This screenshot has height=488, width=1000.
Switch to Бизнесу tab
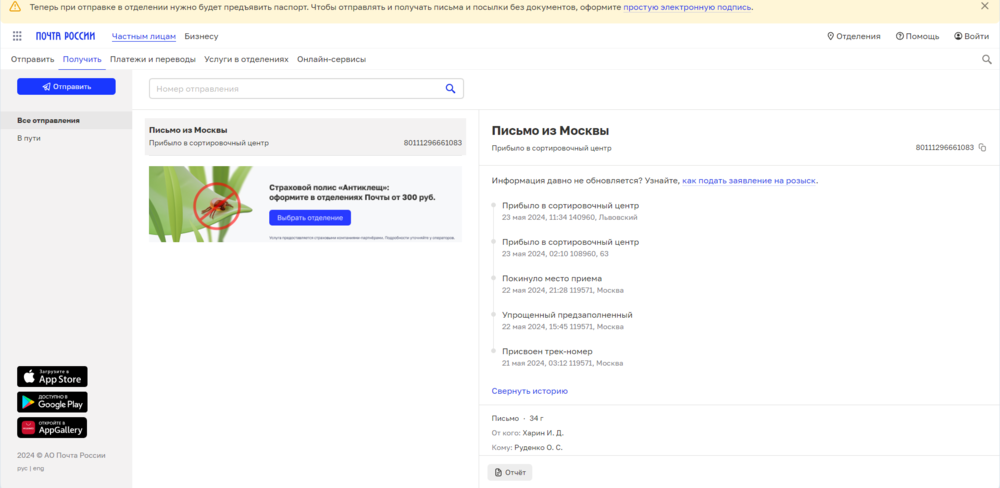point(201,36)
